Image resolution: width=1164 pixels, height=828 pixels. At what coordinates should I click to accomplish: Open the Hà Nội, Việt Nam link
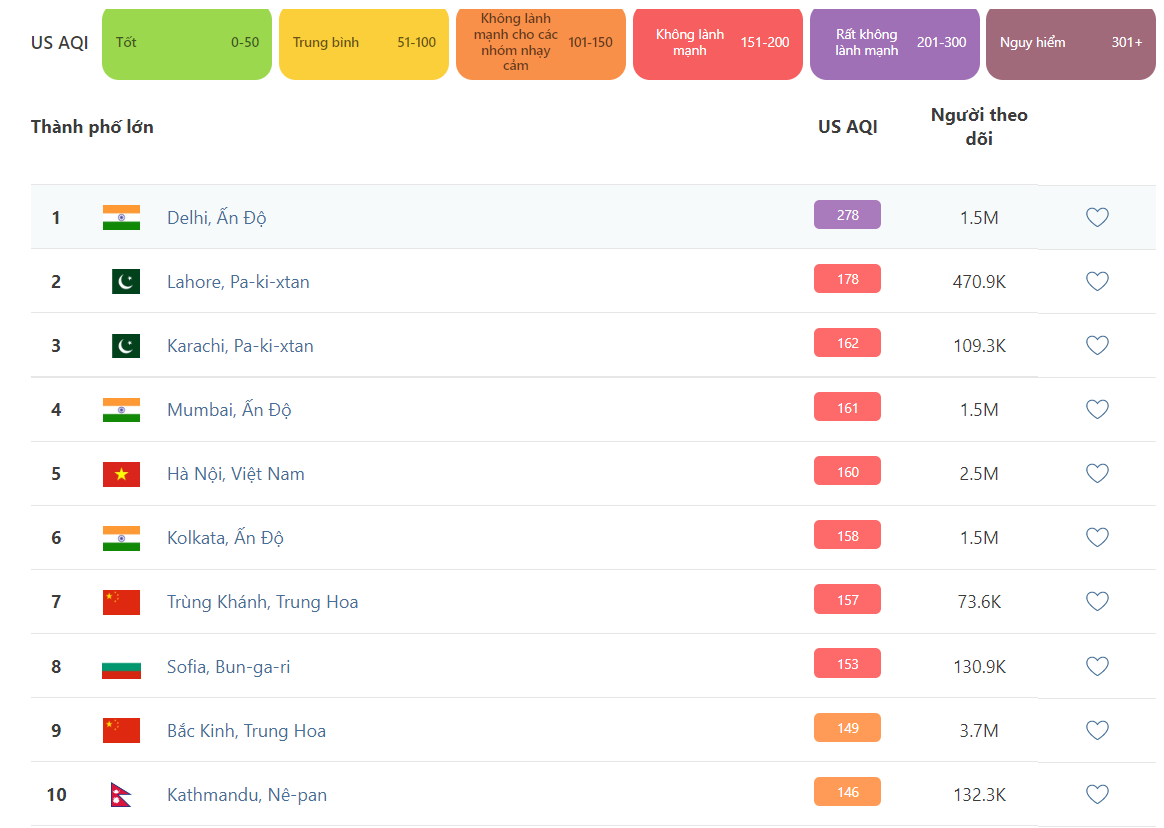(235, 473)
